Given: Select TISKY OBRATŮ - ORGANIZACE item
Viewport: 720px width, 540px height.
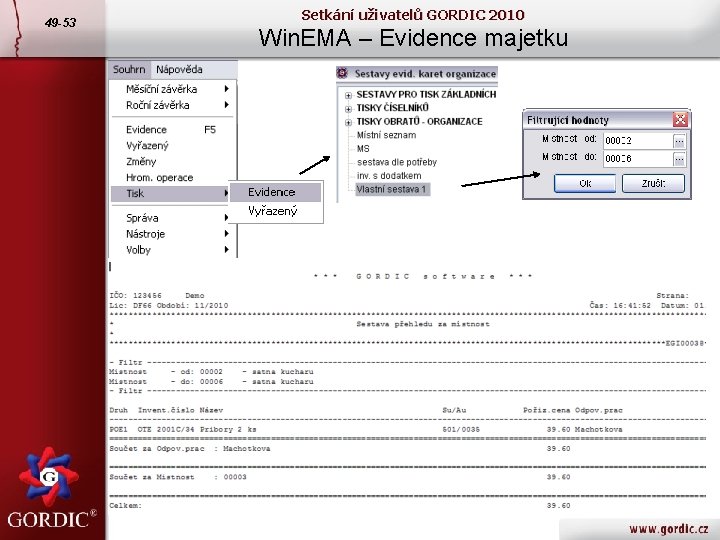Looking at the screenshot, I should 419,121.
